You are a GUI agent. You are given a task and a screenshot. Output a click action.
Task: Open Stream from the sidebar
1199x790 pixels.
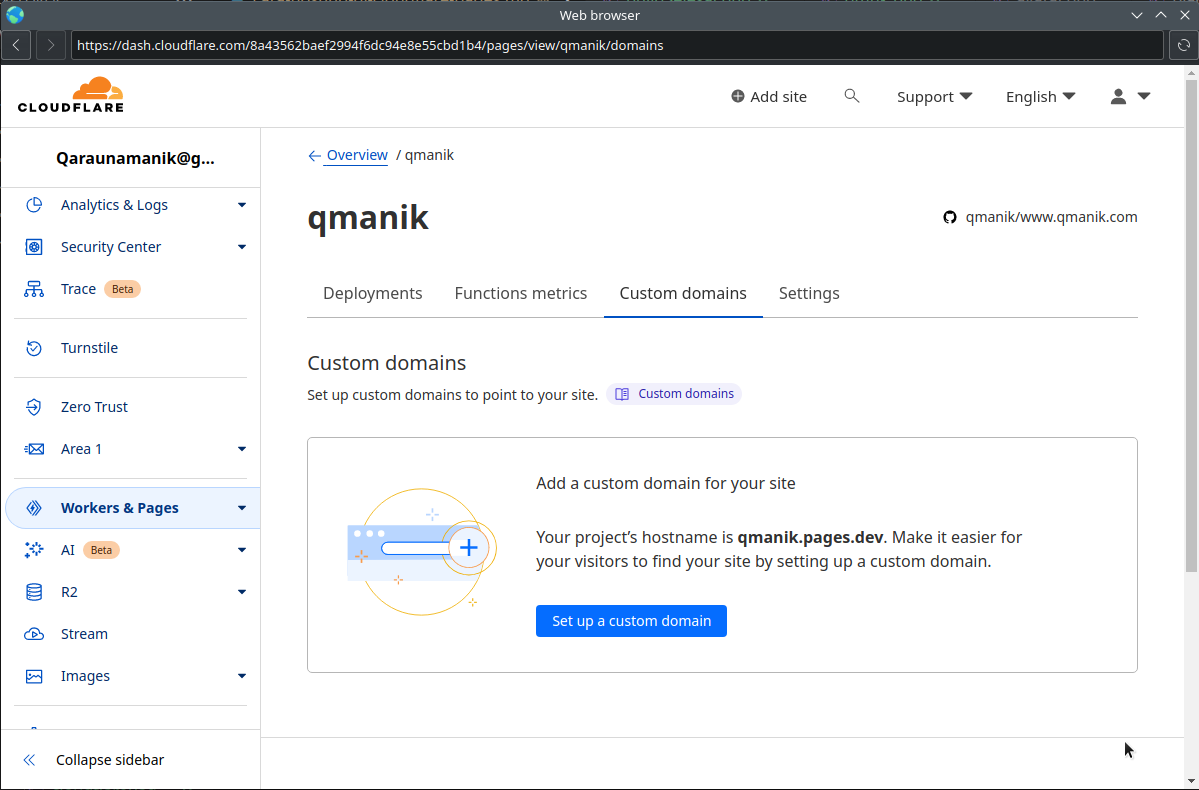pos(83,633)
